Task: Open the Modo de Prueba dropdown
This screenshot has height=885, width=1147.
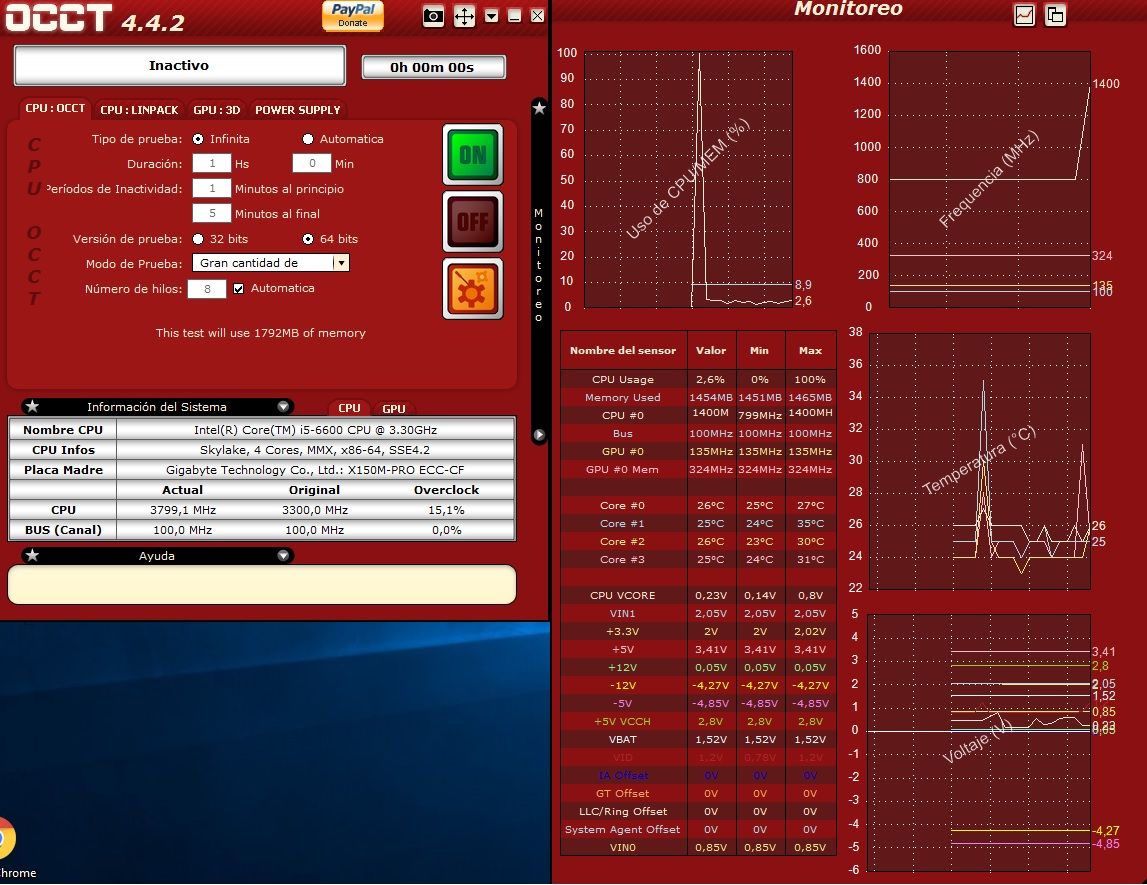Action: point(340,263)
